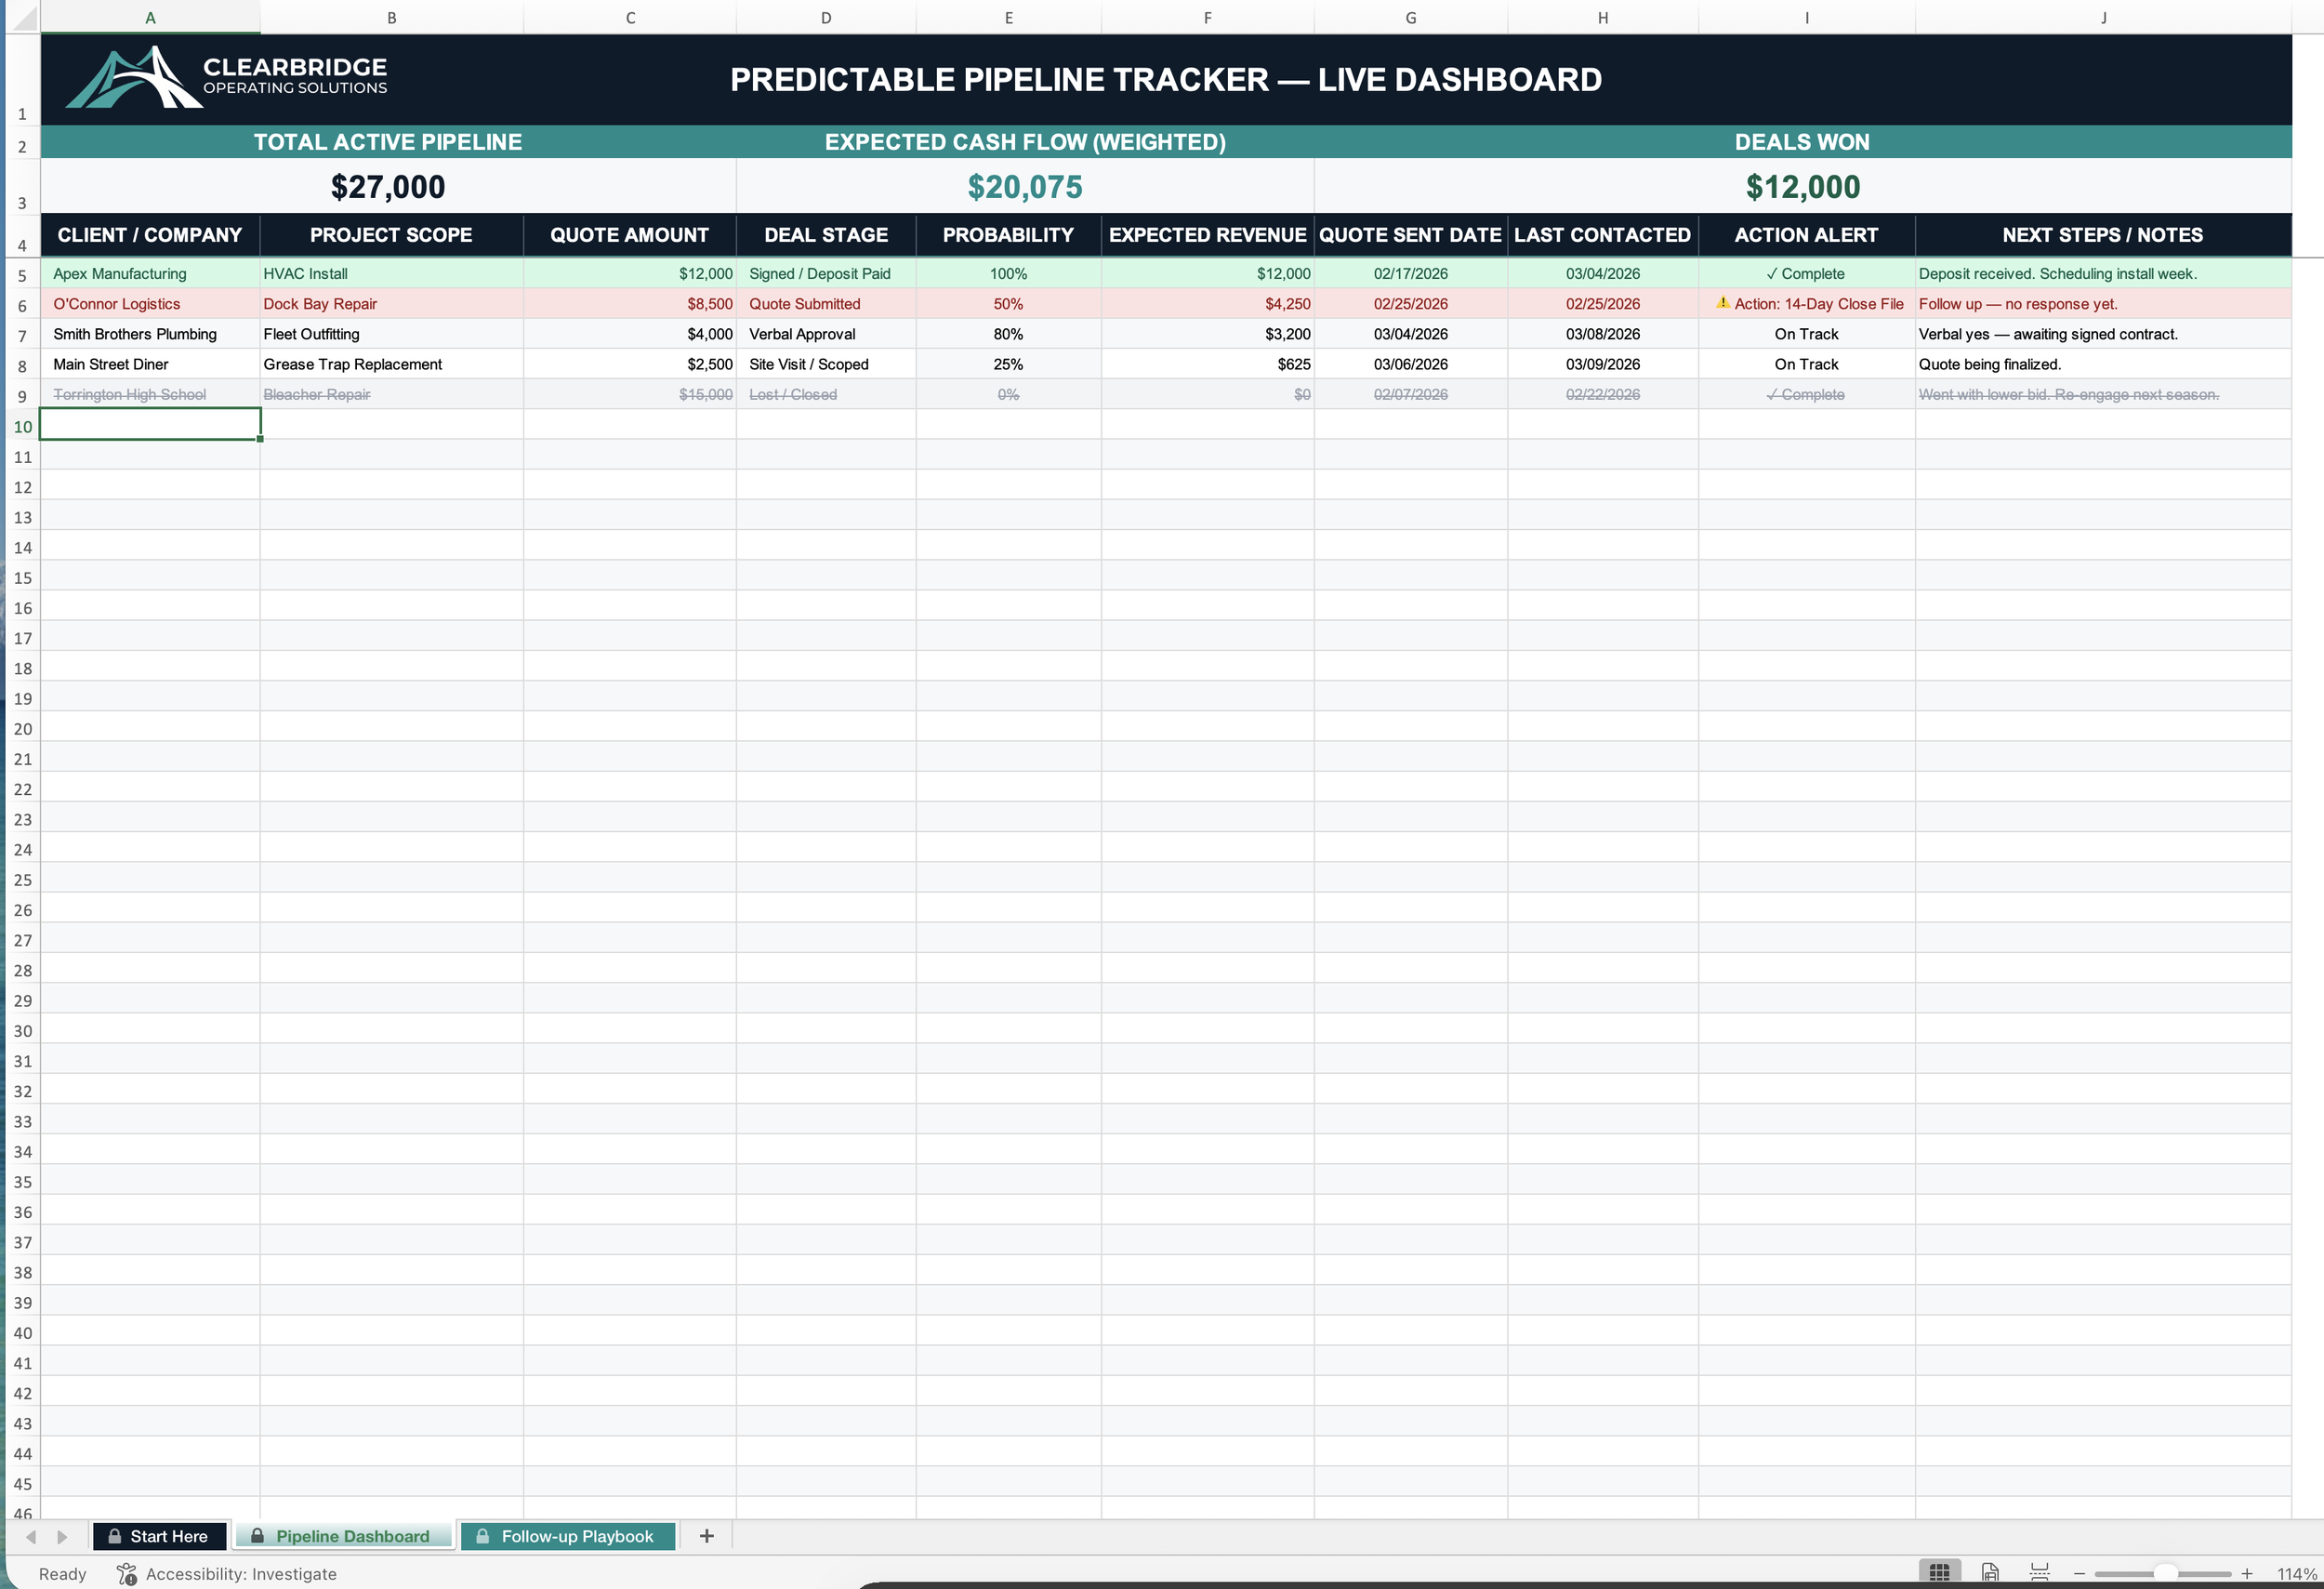Click the zoom slider handle

(x=2166, y=1572)
